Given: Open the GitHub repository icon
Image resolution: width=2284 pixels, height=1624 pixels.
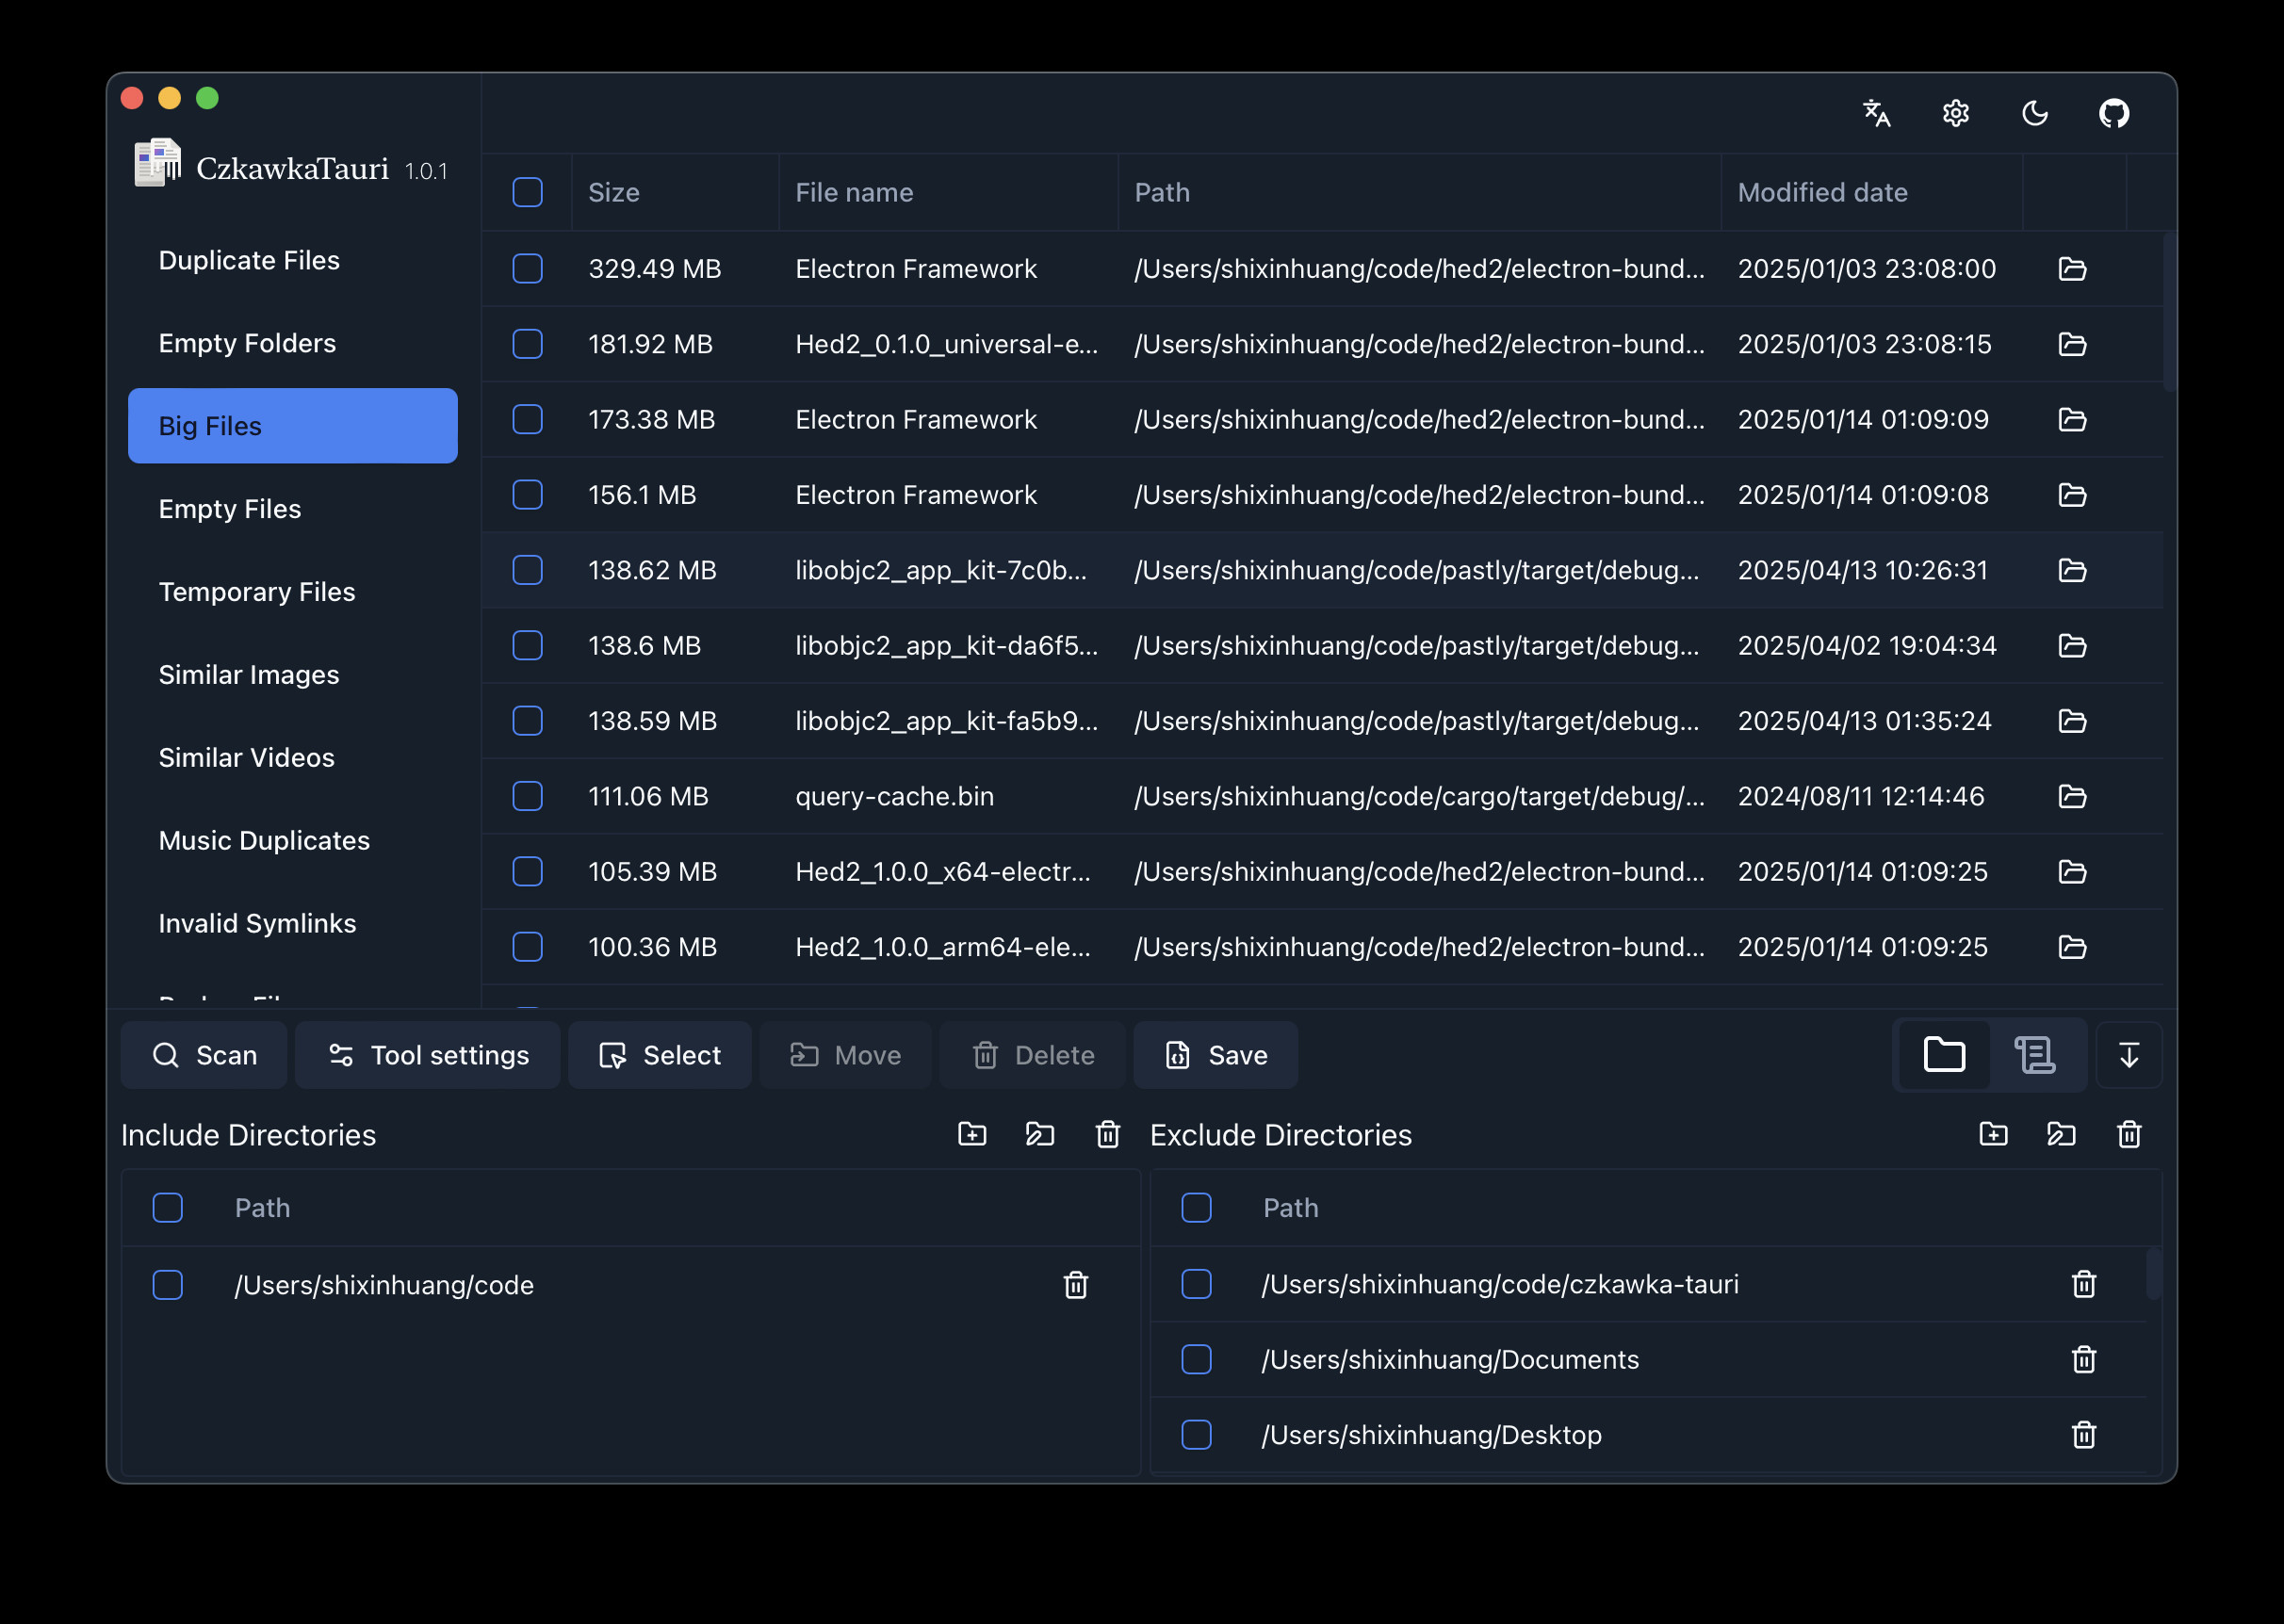Looking at the screenshot, I should click(x=2113, y=113).
